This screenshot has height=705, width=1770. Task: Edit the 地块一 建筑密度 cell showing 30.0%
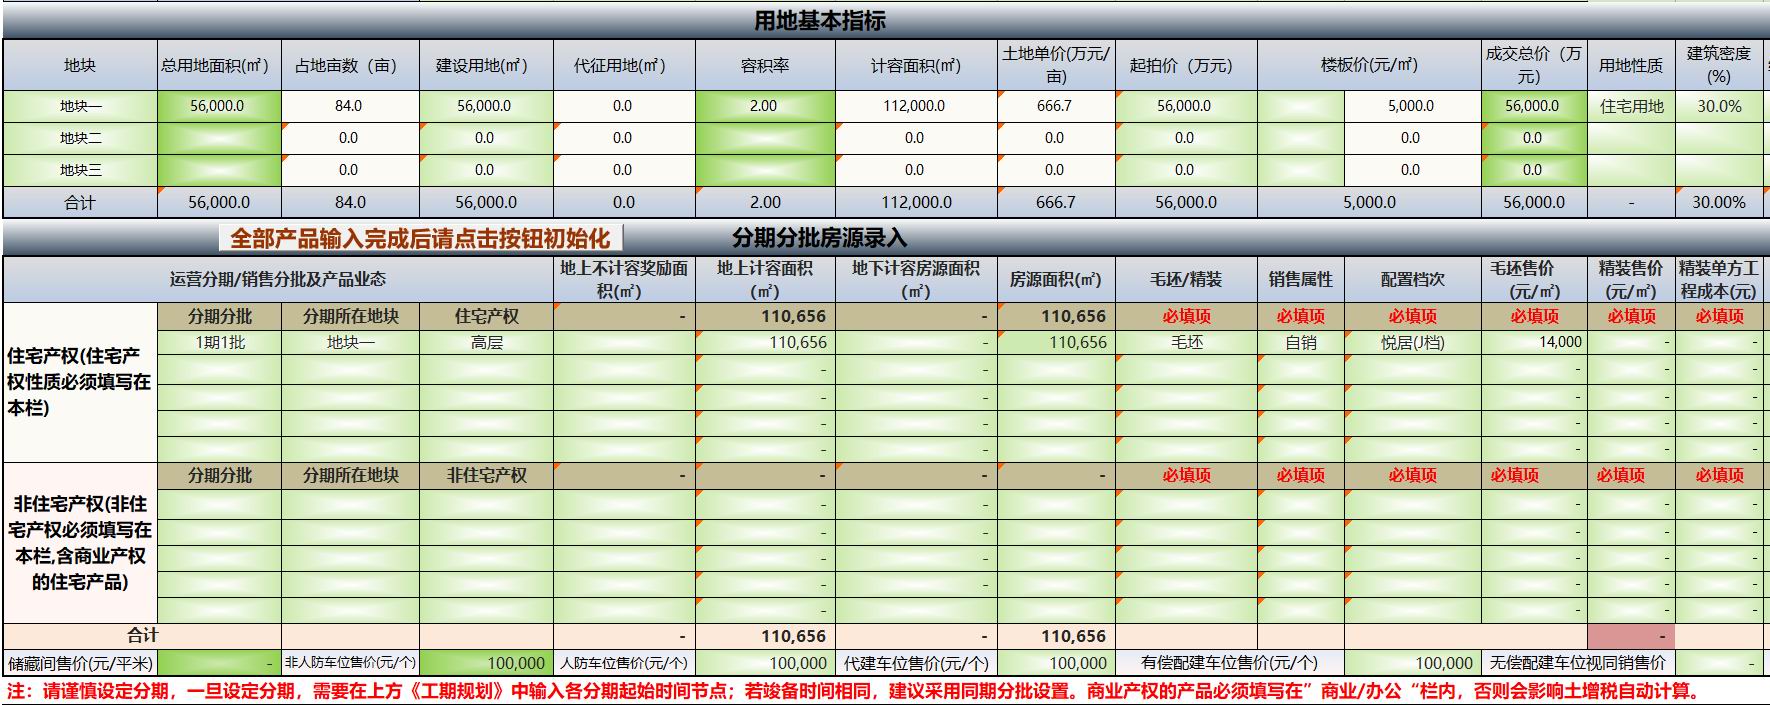1719,106
